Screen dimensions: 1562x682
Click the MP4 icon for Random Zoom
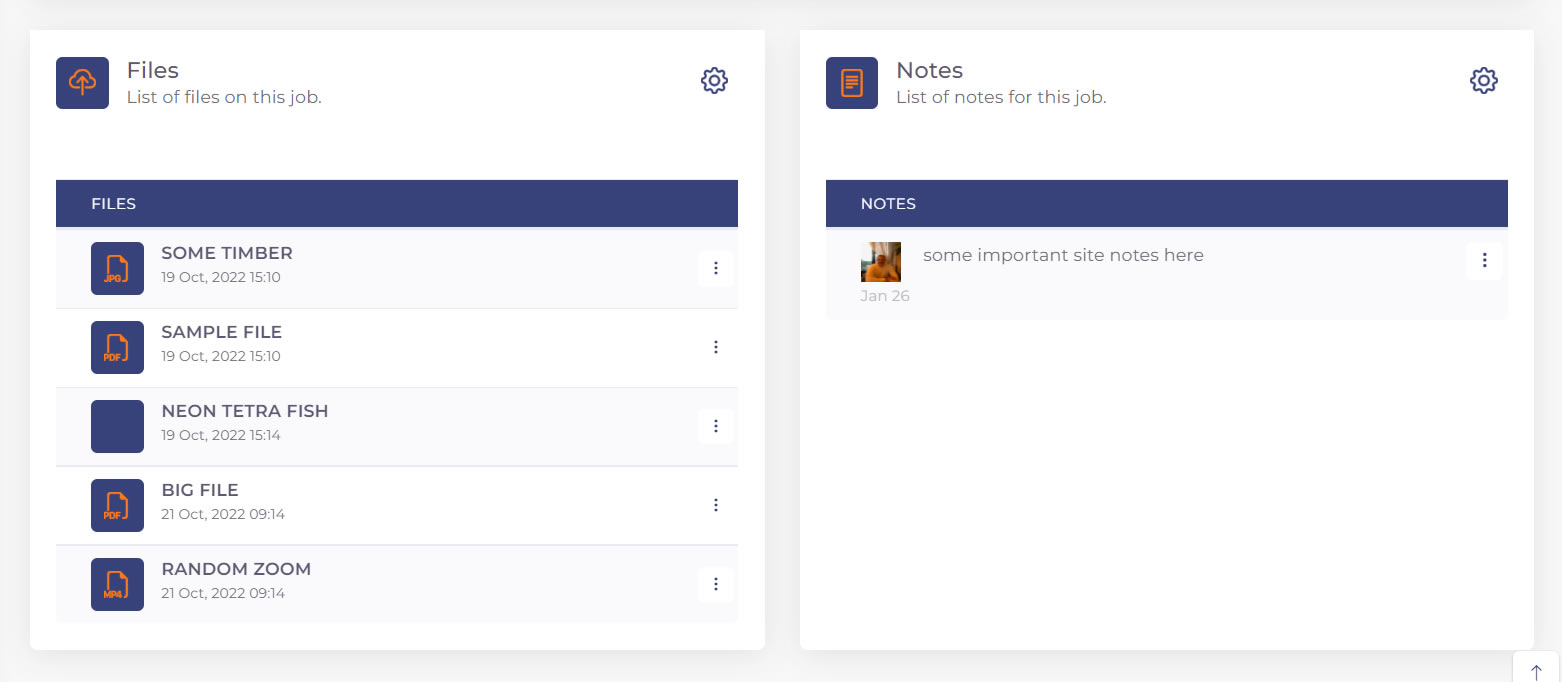pyautogui.click(x=117, y=584)
